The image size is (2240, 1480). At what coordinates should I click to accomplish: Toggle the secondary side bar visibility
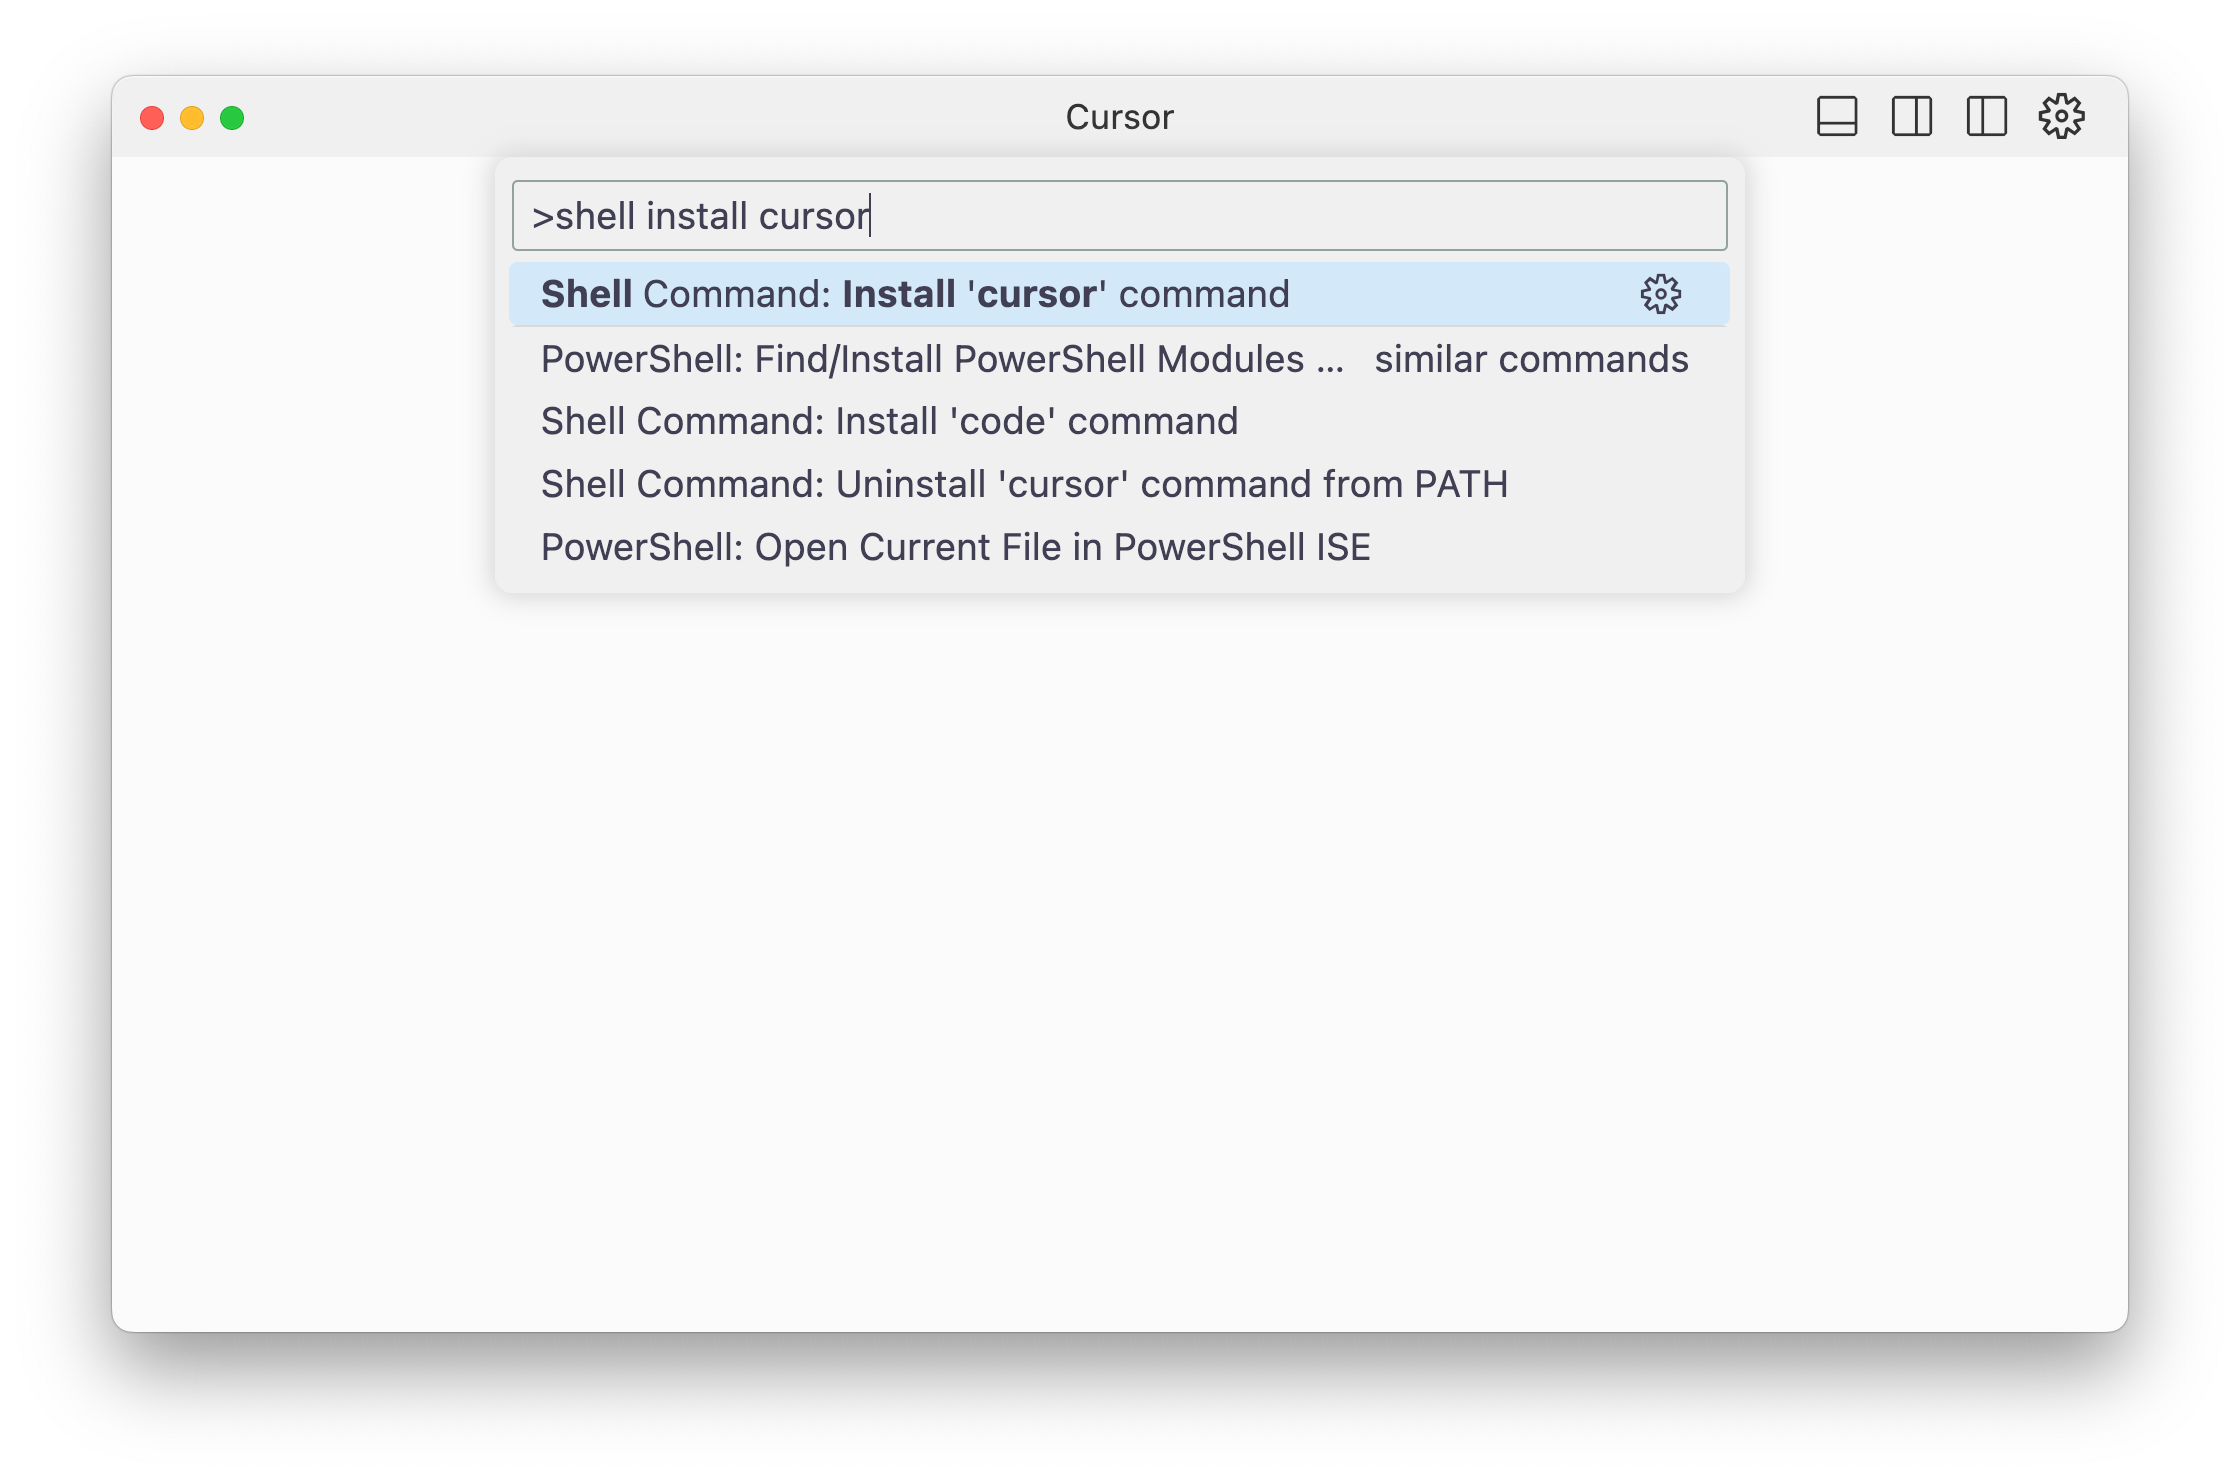click(1986, 116)
